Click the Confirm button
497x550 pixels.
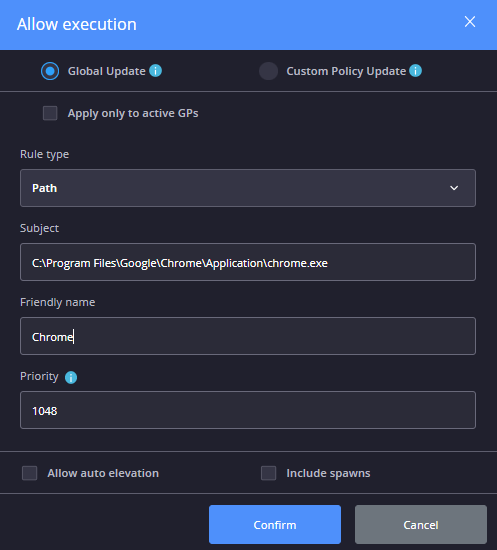(275, 524)
